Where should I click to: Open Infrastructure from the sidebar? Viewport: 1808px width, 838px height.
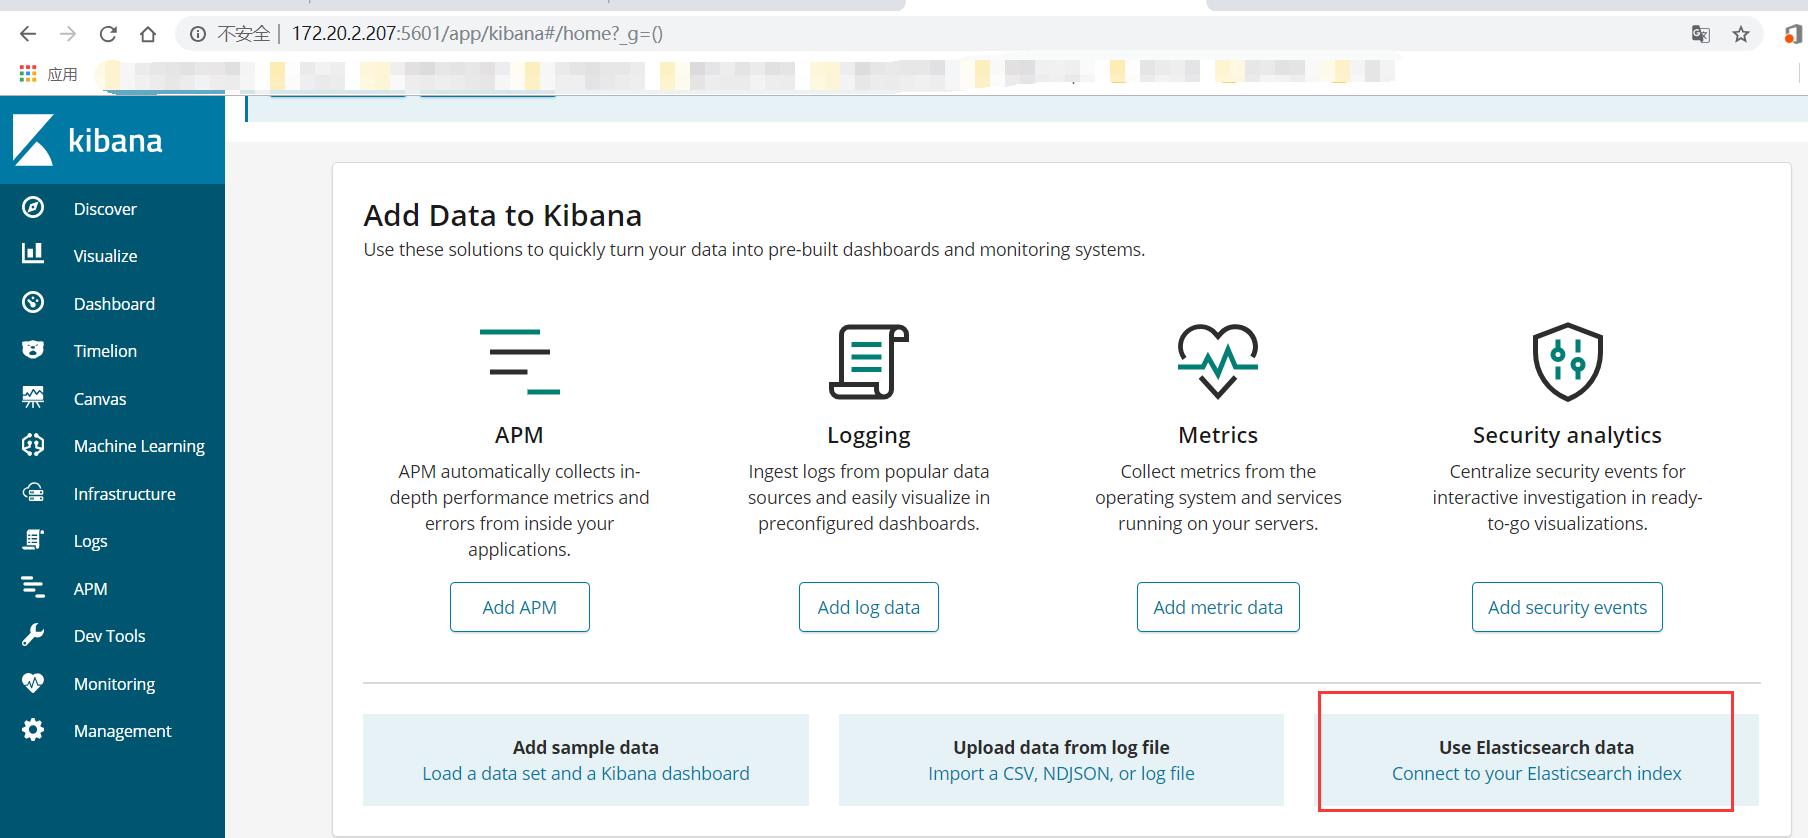pyautogui.click(x=124, y=494)
